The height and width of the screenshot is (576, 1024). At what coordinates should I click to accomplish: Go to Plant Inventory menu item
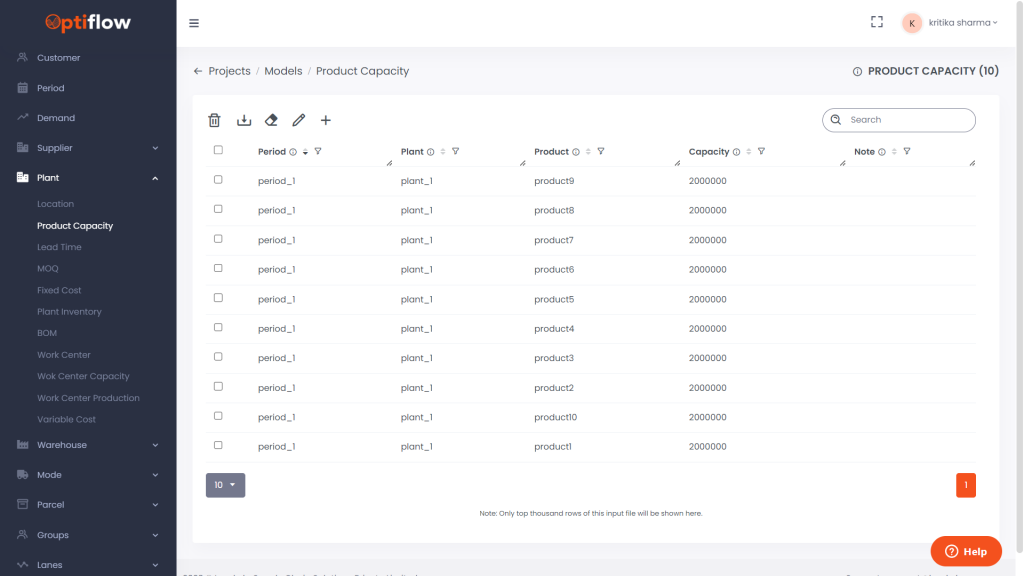point(69,312)
